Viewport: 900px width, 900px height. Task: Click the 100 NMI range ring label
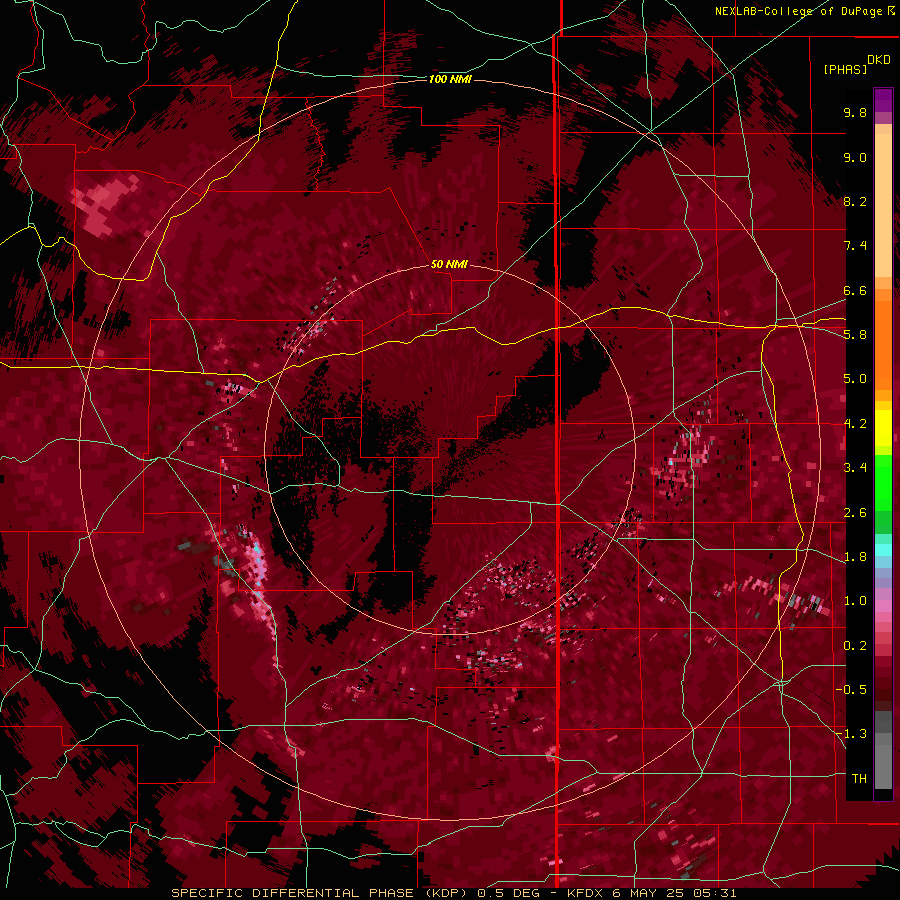point(450,79)
